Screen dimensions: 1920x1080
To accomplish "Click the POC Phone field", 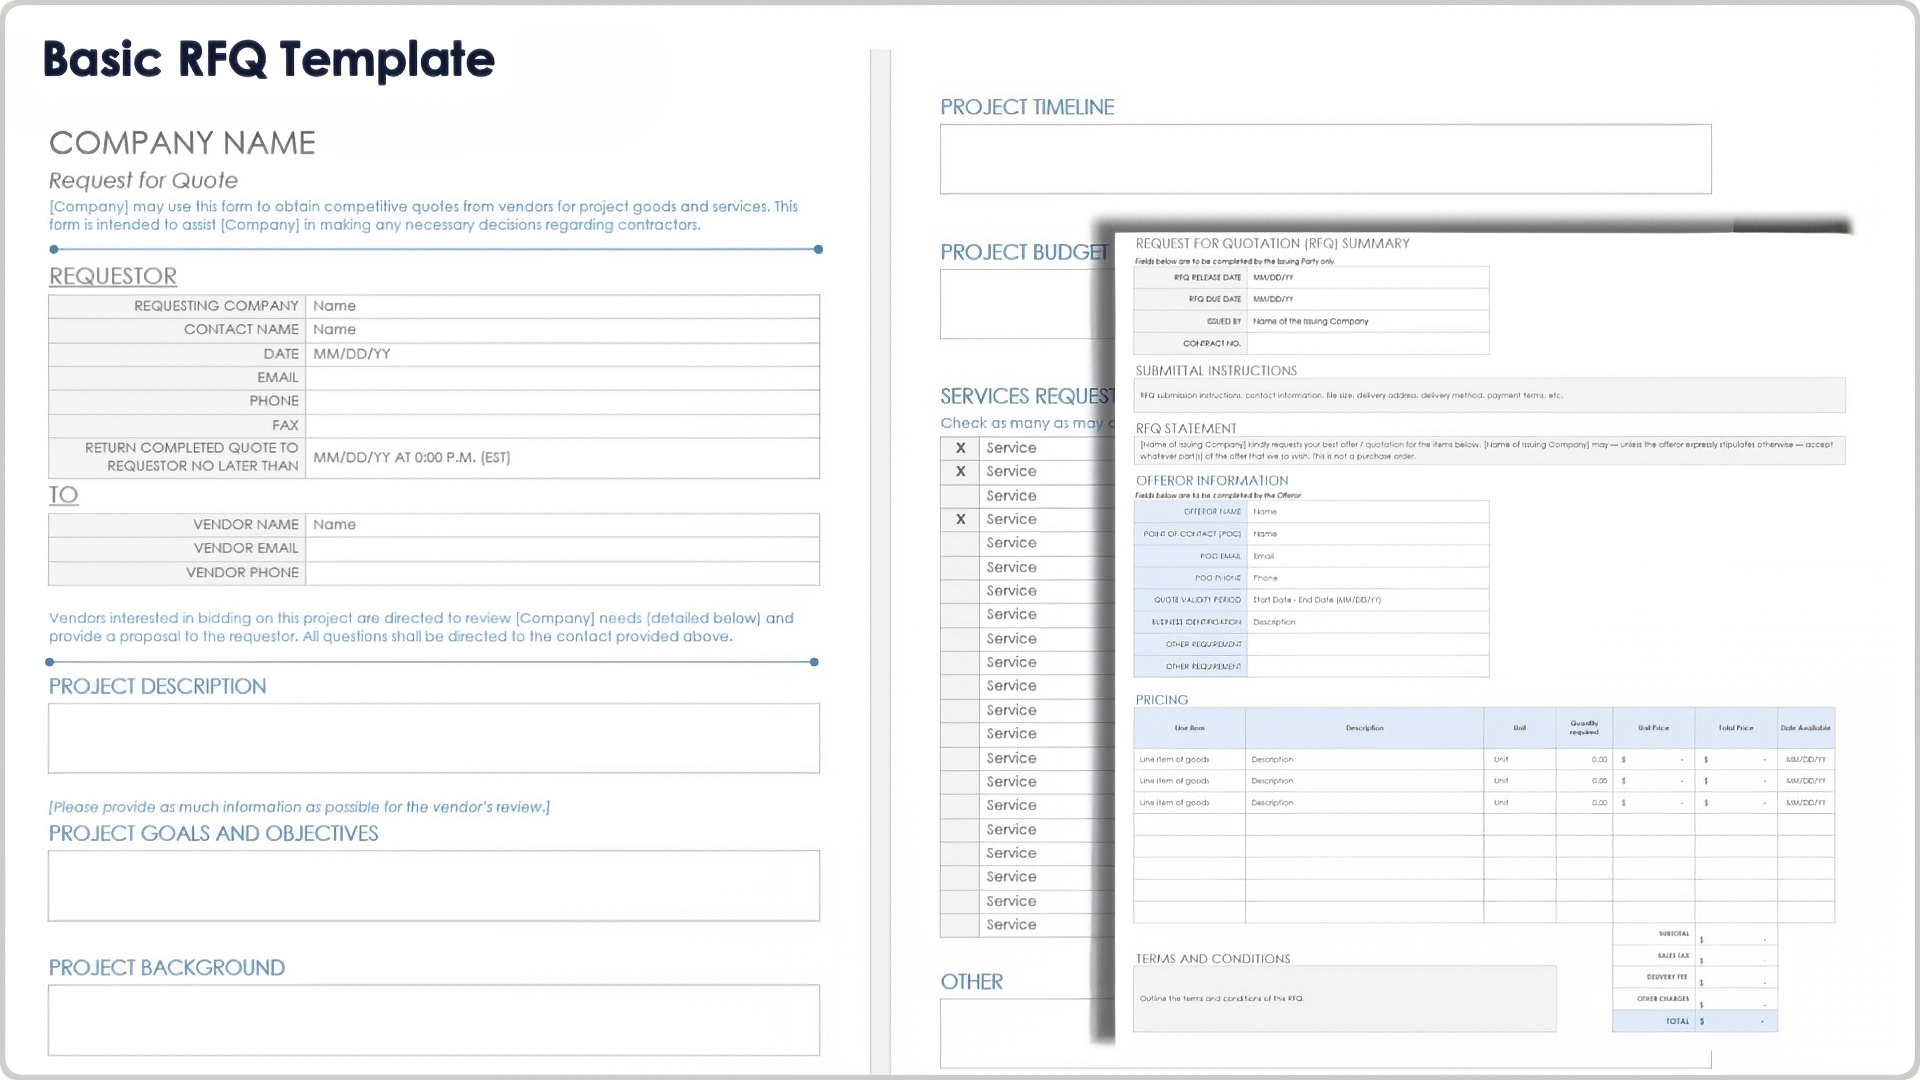I will pos(1368,578).
